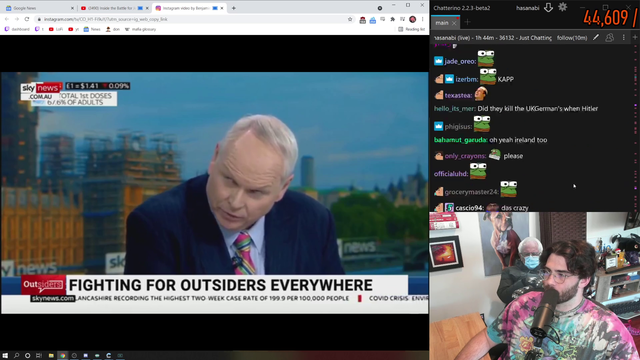Open the News bookmark

(92, 29)
